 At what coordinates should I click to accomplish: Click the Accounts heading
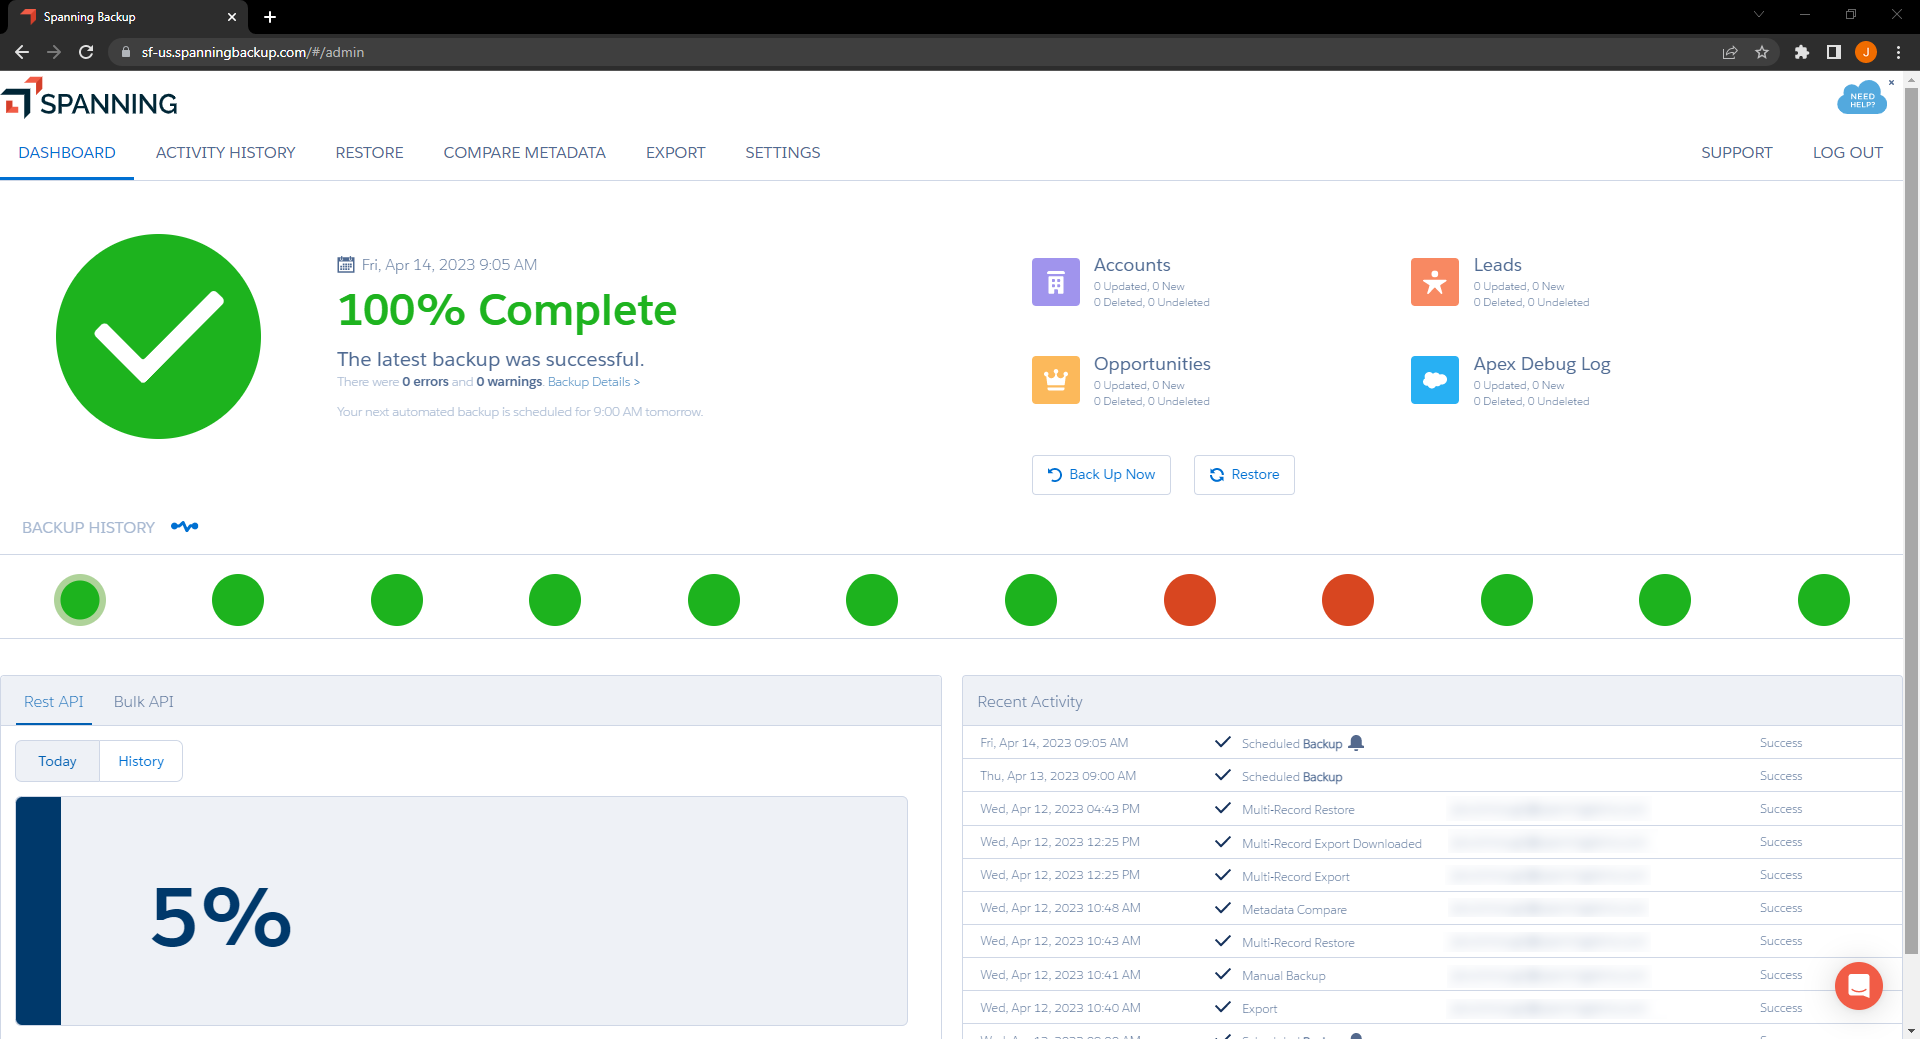point(1132,265)
